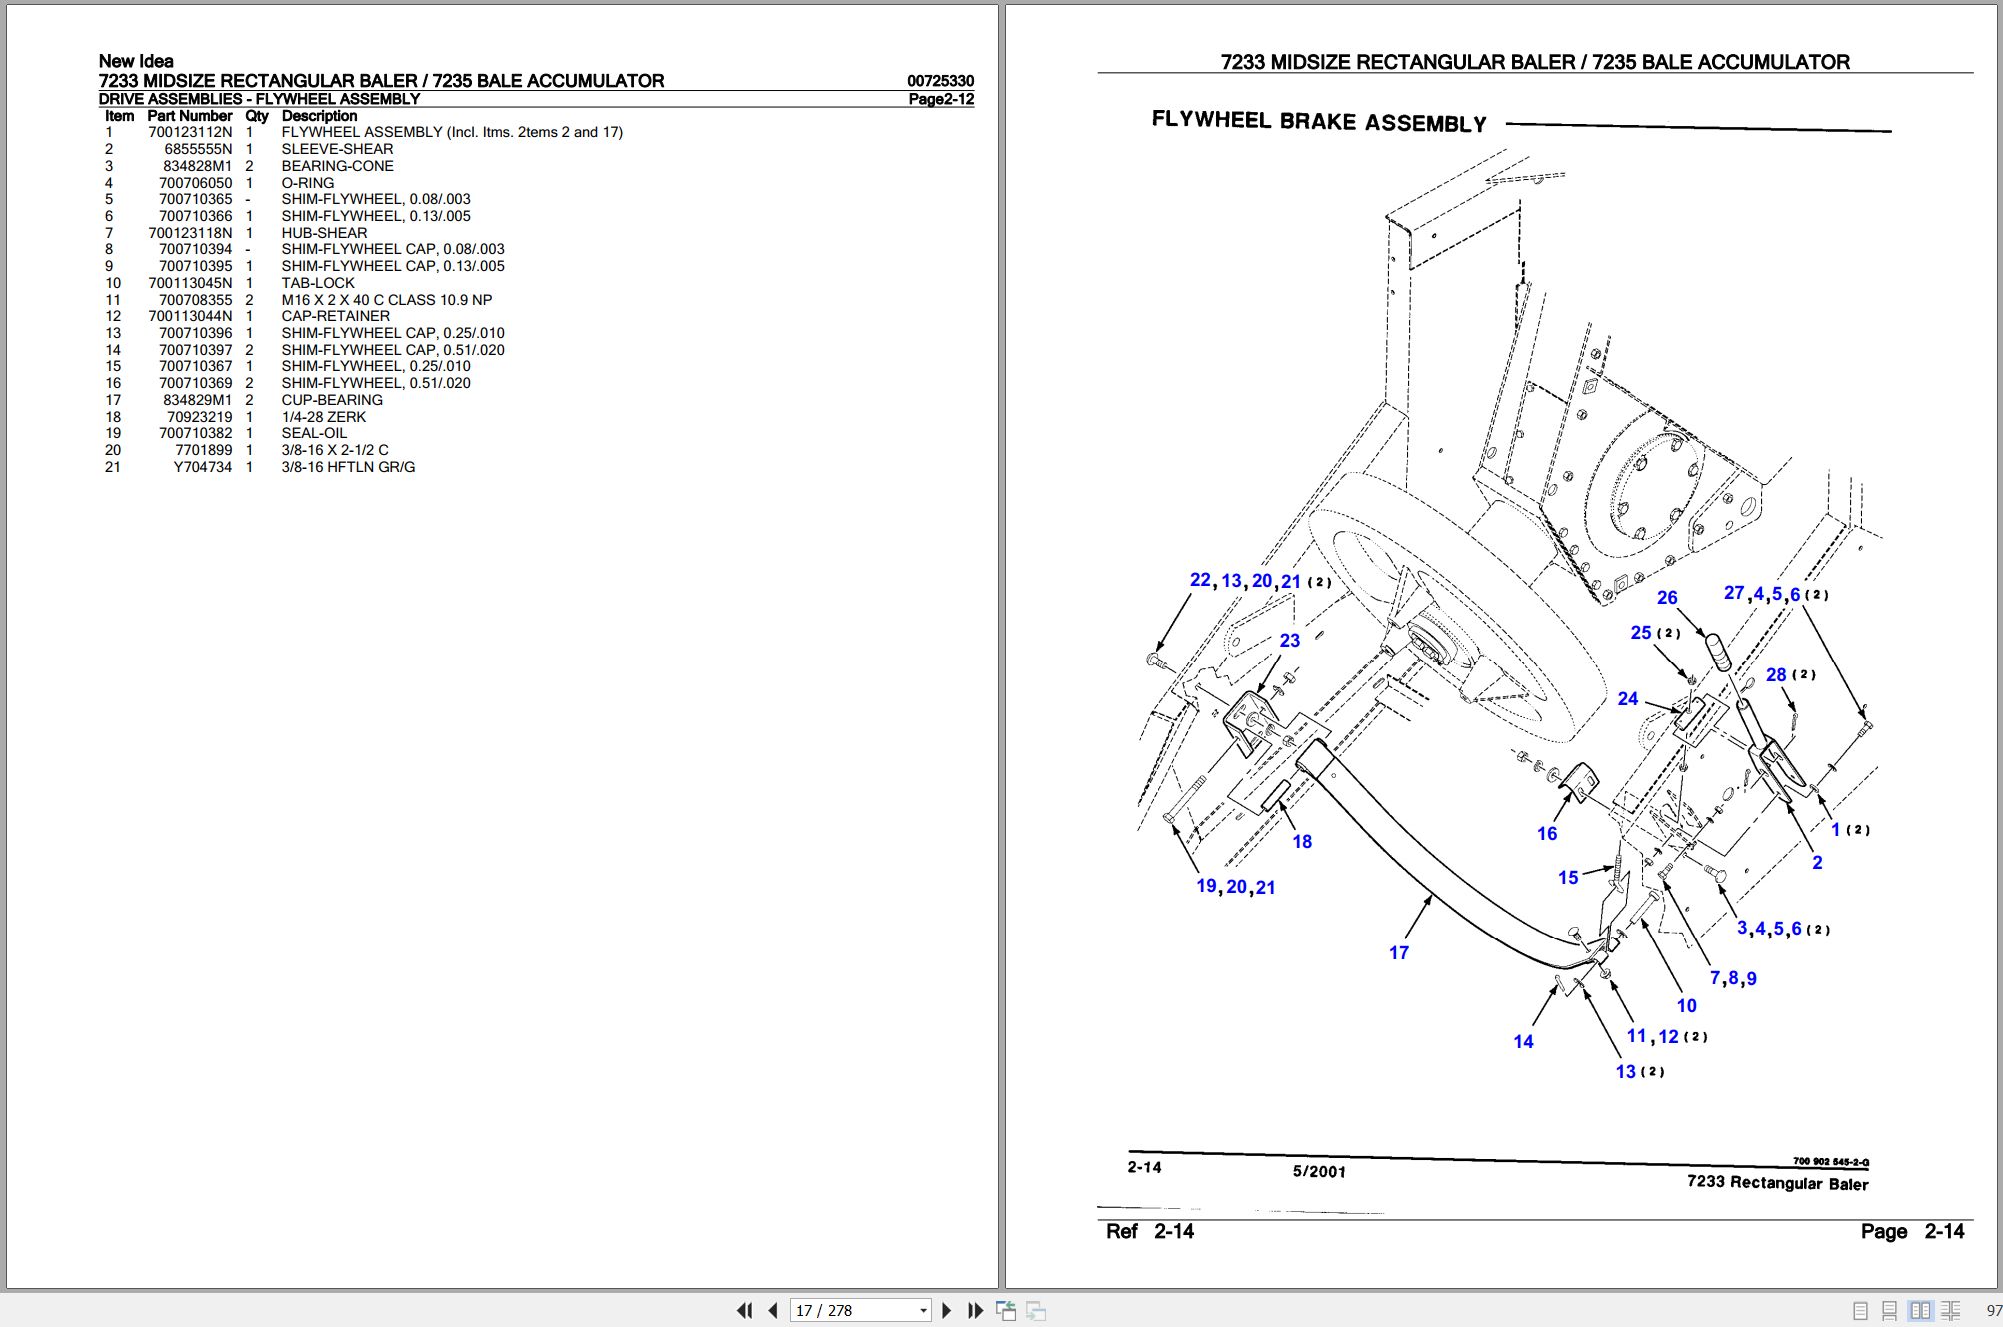Click the Page2-12 label
Screen dimensions: 2003x1327
click(x=941, y=99)
